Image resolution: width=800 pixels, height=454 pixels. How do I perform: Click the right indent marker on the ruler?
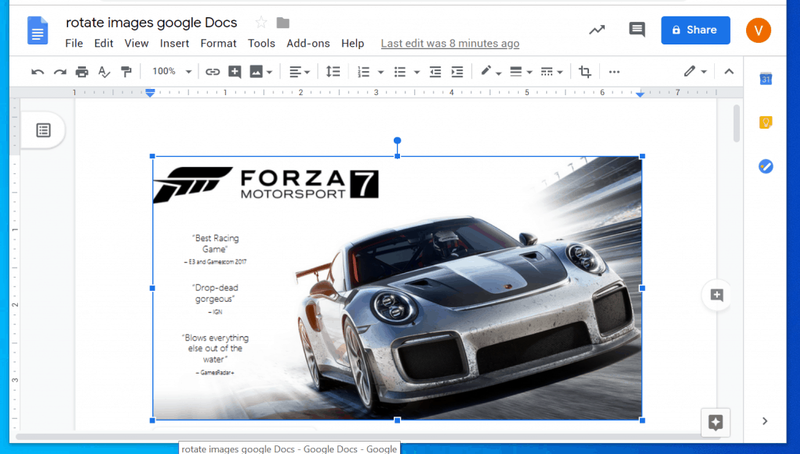tap(640, 94)
